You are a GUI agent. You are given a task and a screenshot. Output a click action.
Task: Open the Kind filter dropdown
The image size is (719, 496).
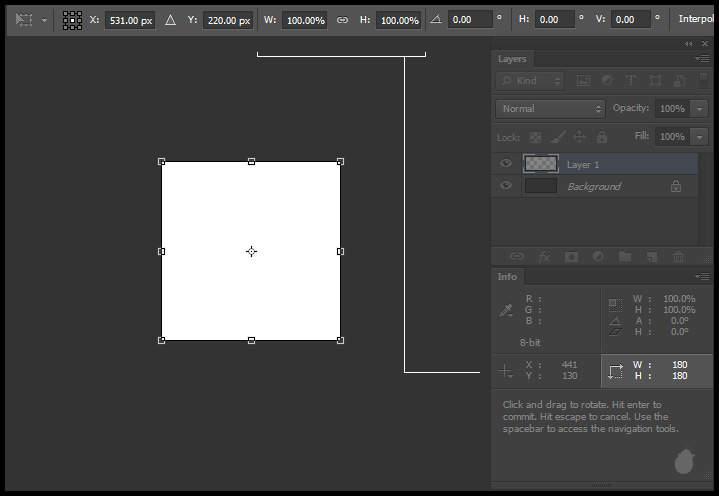pos(531,80)
